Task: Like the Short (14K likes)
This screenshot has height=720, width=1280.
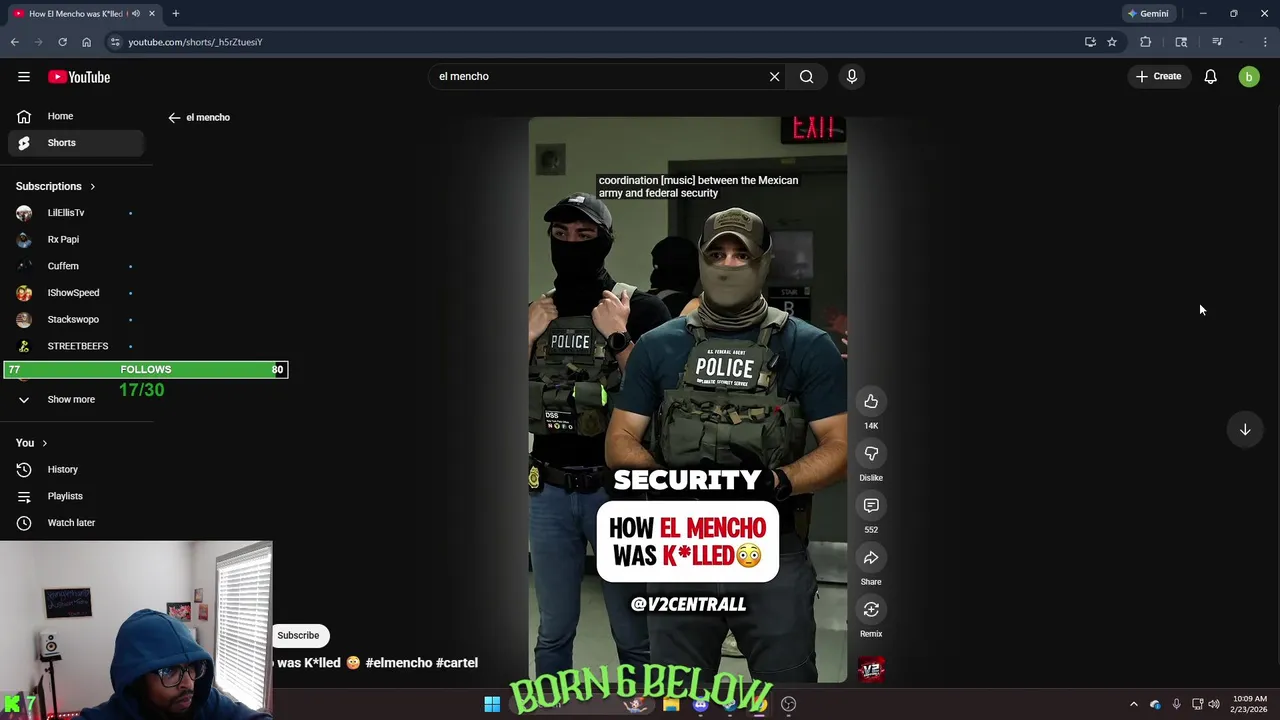Action: point(871,401)
